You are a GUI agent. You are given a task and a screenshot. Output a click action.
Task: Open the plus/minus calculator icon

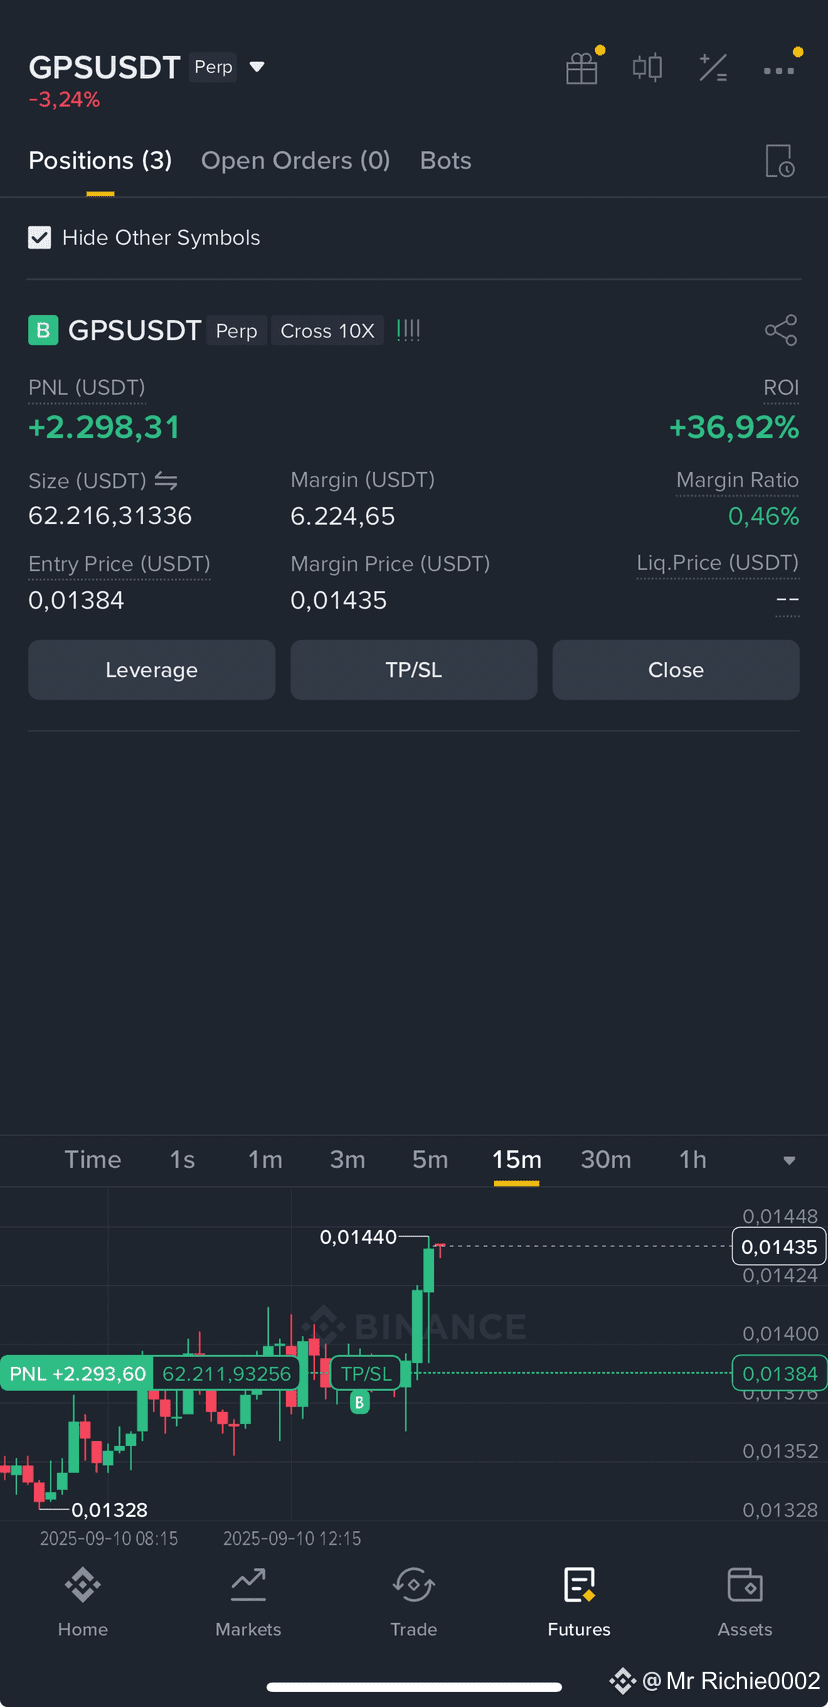[x=713, y=68]
